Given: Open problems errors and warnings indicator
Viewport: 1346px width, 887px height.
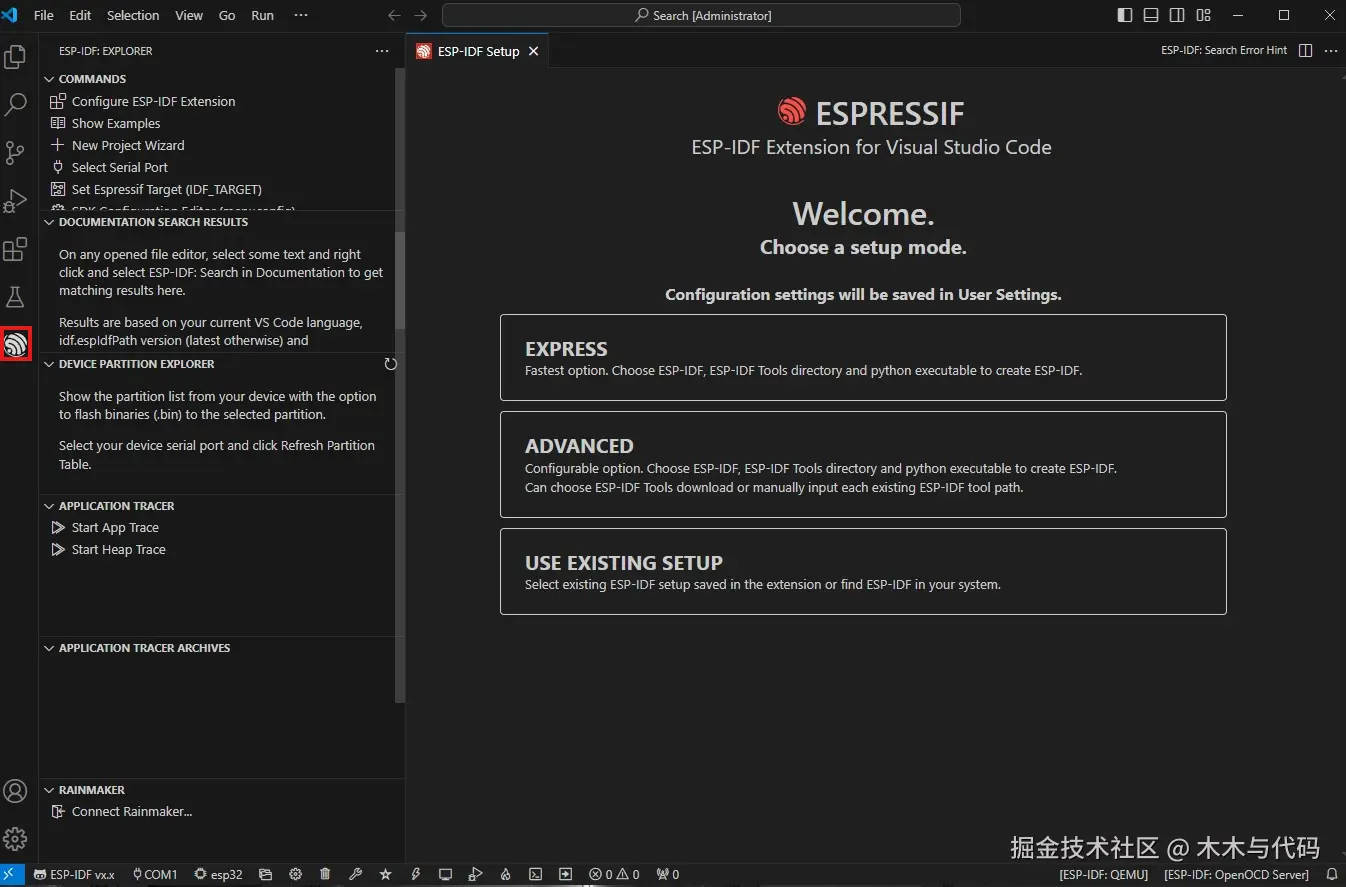Looking at the screenshot, I should coord(614,875).
